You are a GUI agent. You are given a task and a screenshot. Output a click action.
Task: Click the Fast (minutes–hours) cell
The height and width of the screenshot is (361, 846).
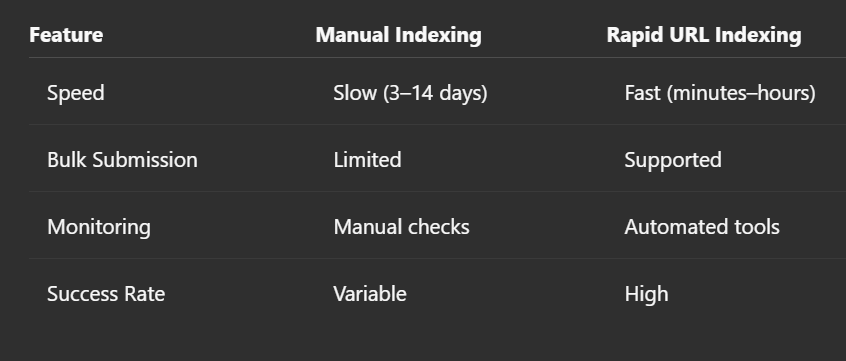coord(720,93)
